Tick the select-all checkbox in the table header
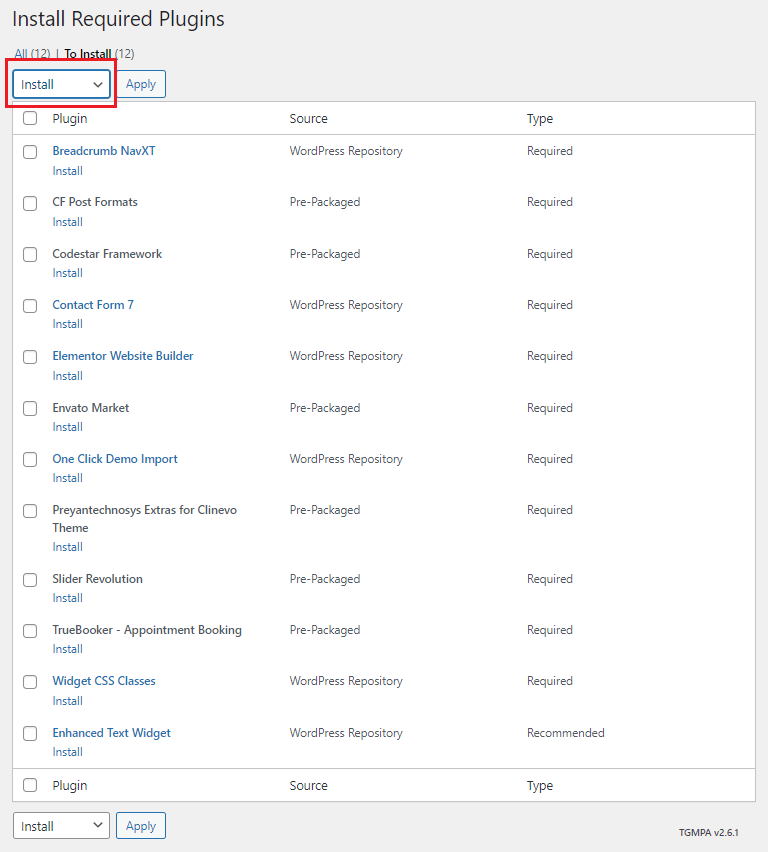768x852 pixels. point(30,118)
